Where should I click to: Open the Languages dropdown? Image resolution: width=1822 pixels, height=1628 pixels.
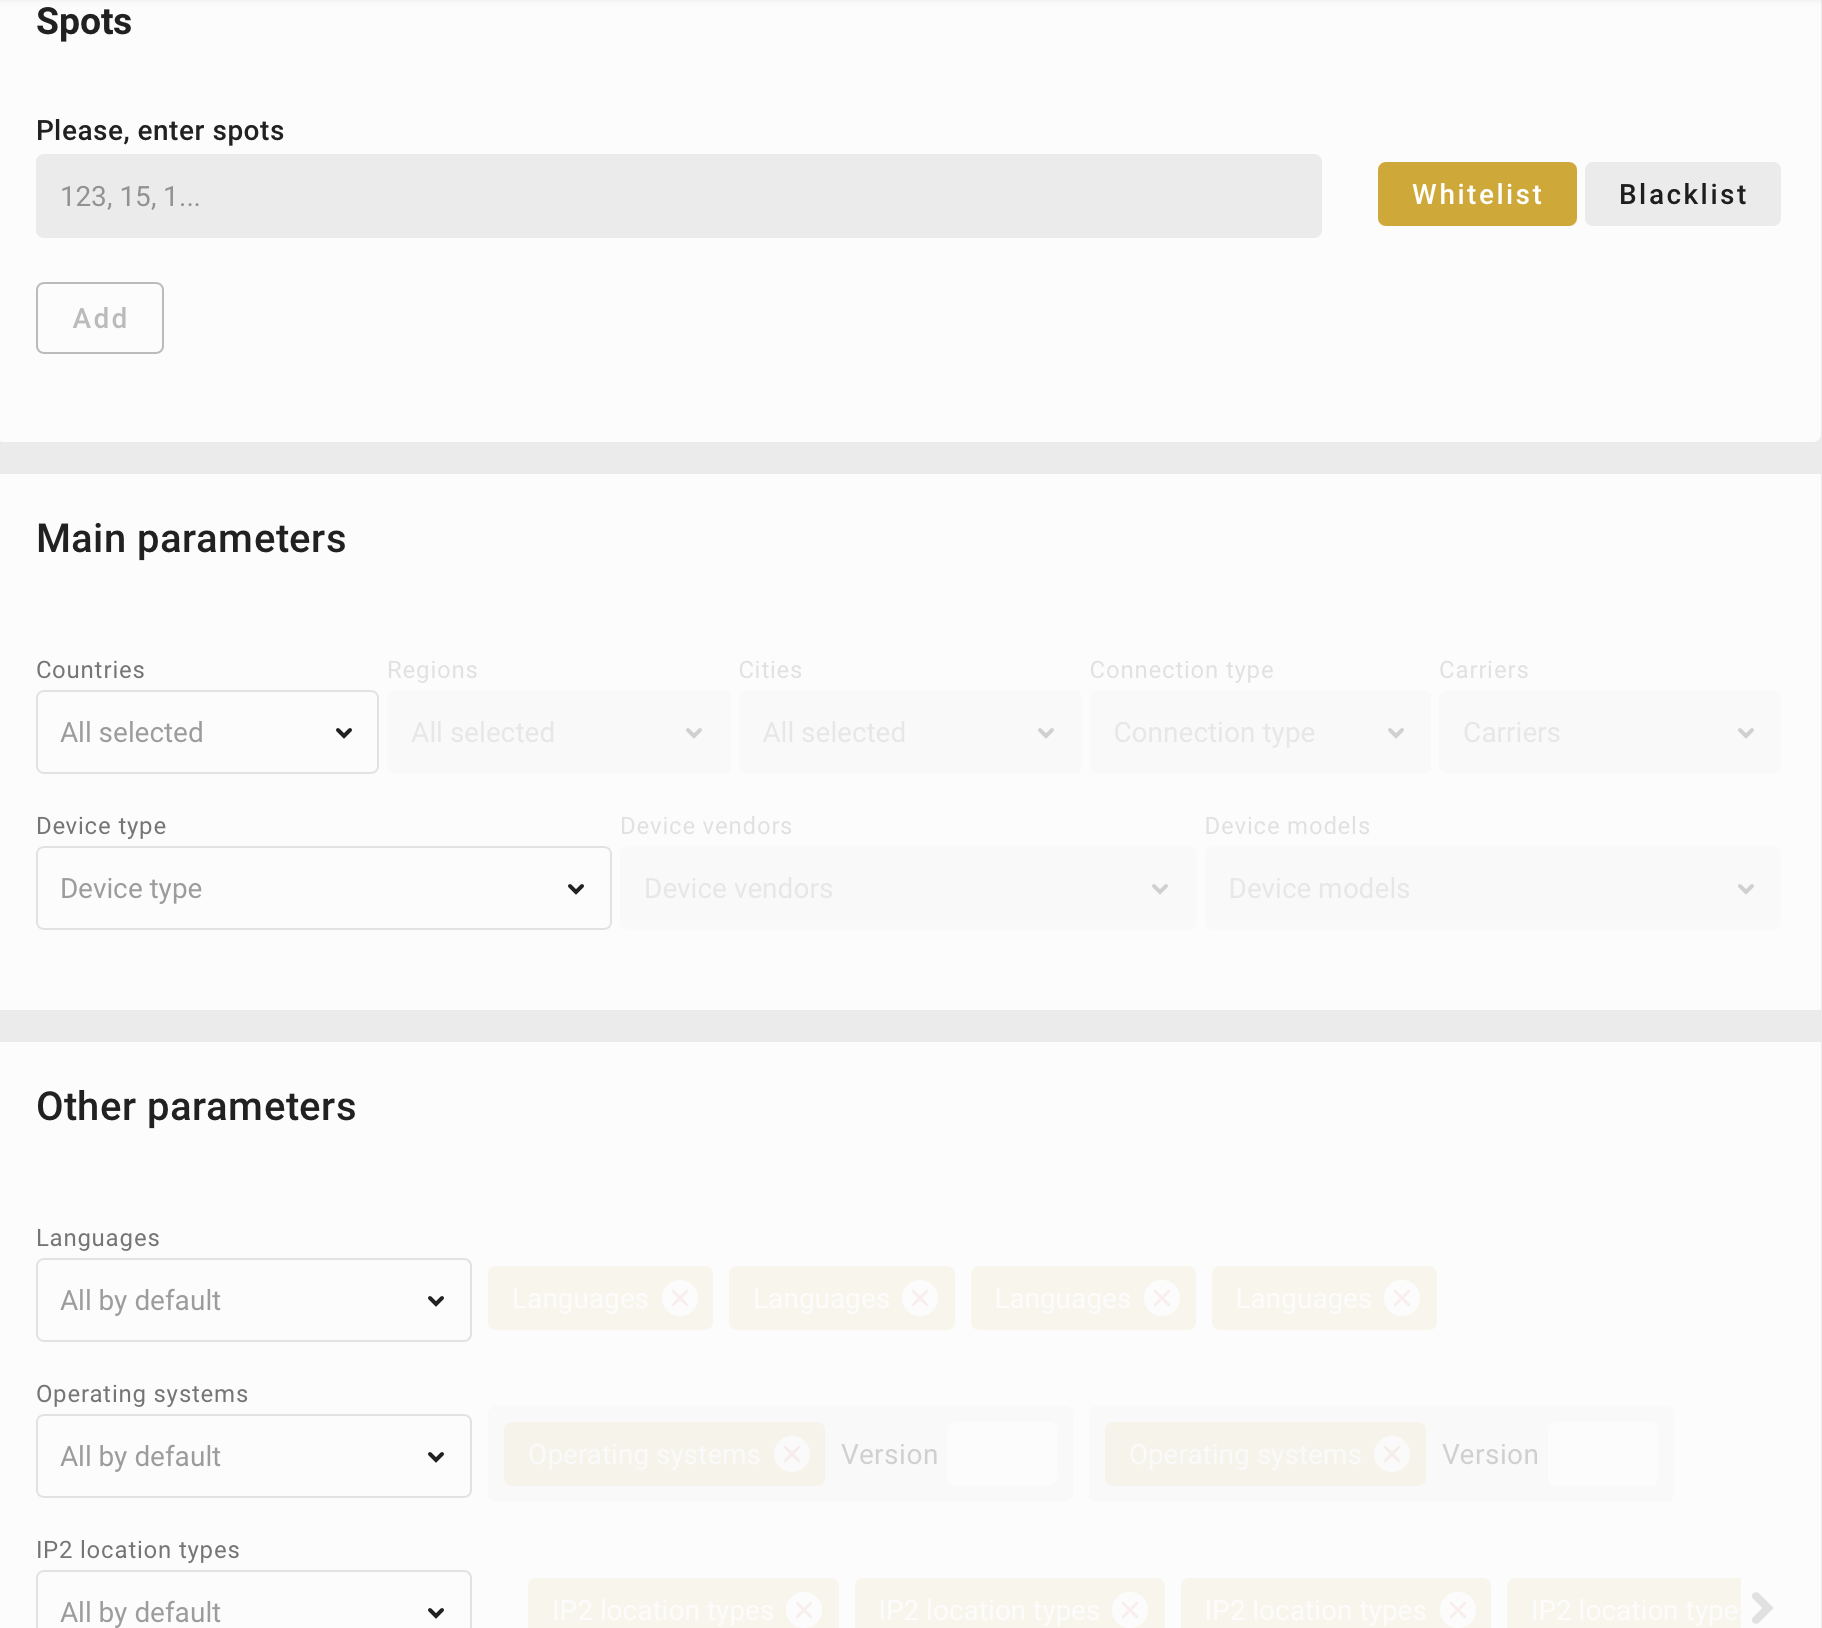point(253,1300)
